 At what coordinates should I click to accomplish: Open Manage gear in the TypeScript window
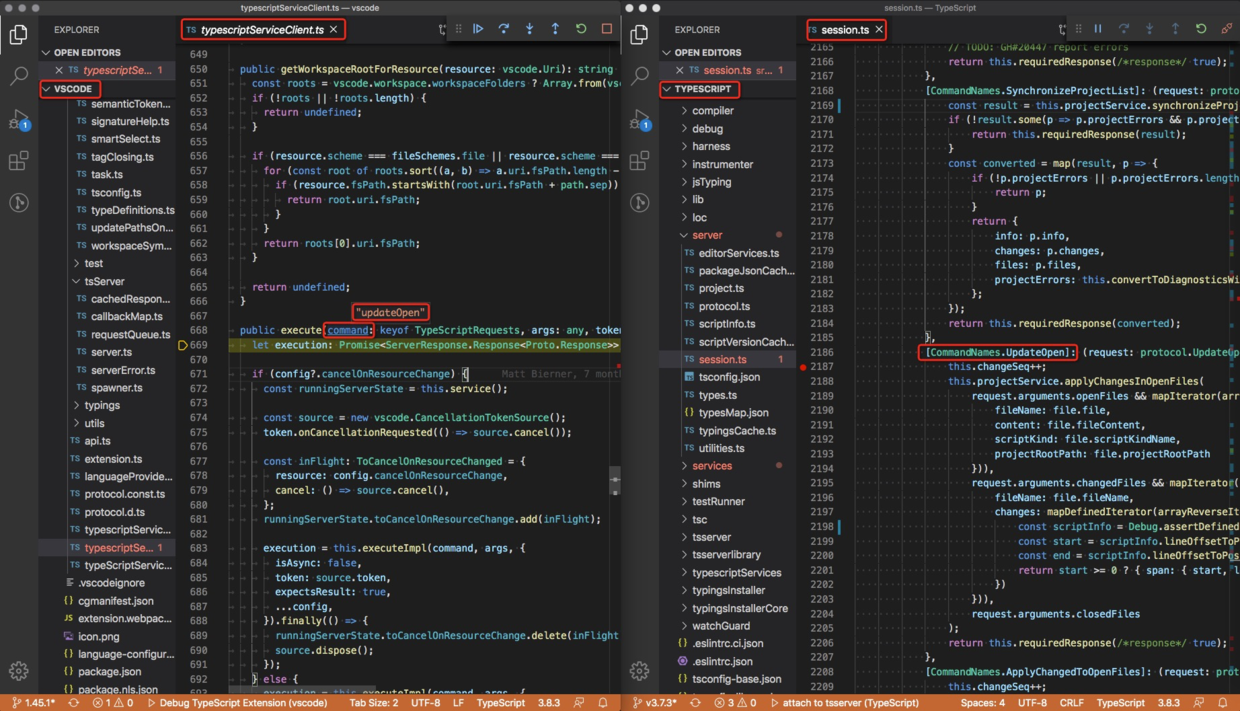coord(640,670)
